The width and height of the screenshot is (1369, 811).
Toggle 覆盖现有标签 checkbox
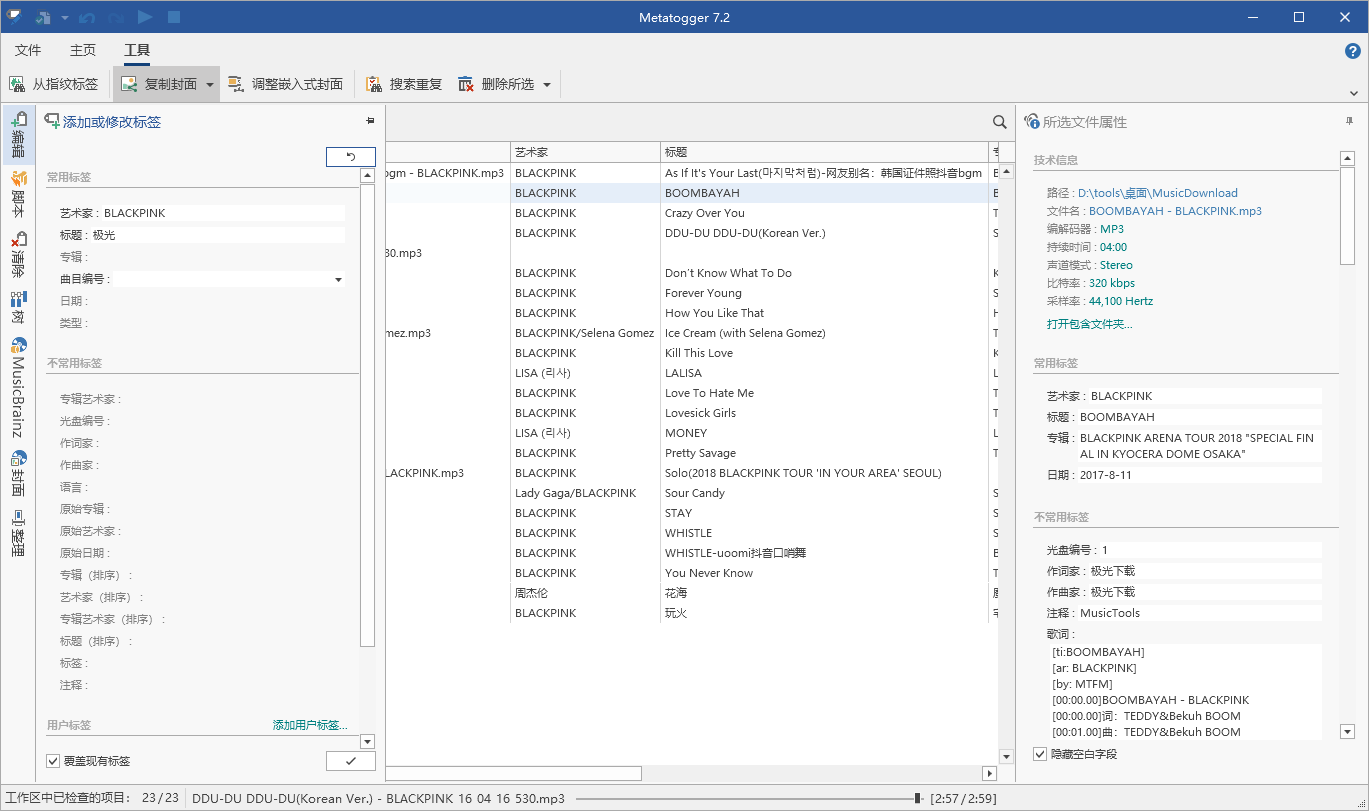[x=54, y=761]
